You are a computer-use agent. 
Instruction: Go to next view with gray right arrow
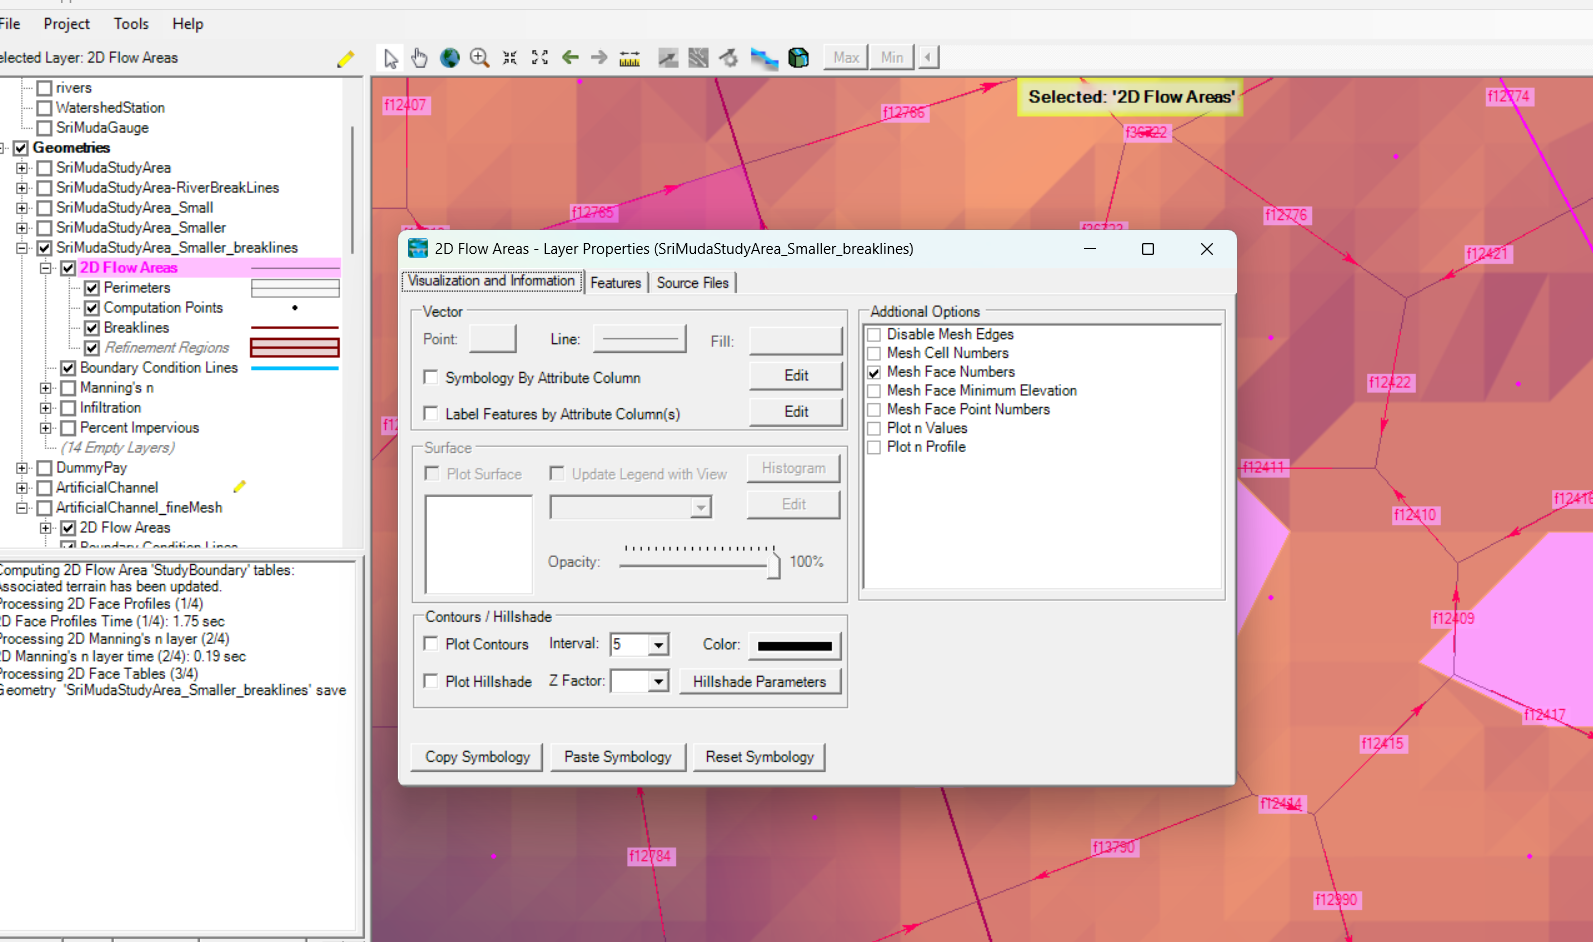point(599,58)
